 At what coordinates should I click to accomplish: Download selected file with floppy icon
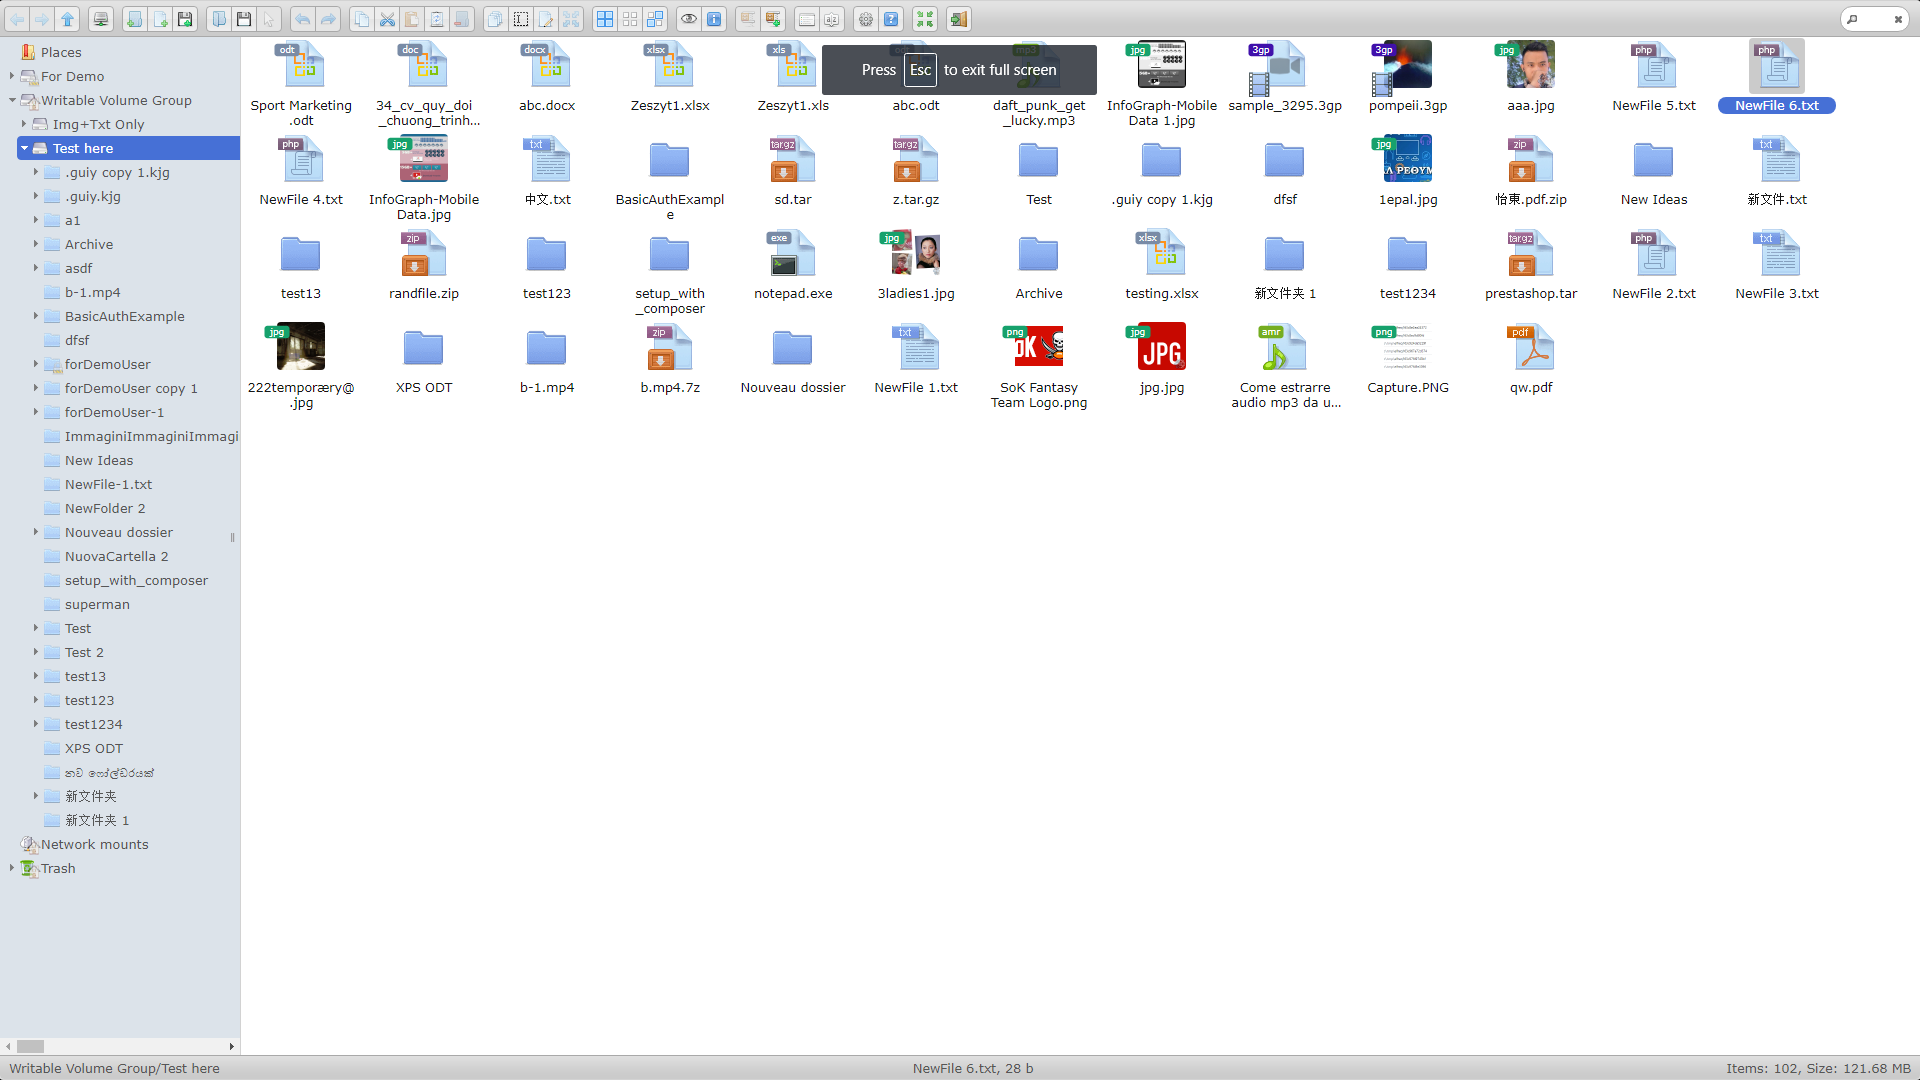tap(244, 19)
